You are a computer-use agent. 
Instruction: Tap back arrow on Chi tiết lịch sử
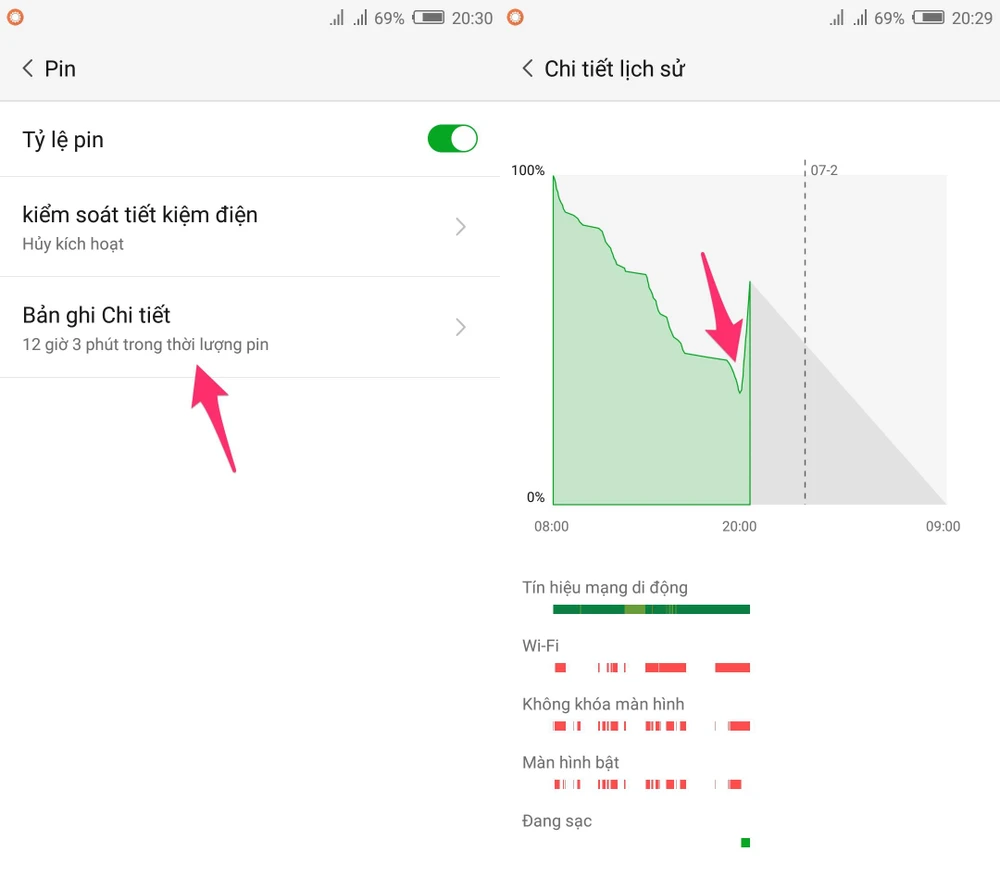[x=527, y=69]
